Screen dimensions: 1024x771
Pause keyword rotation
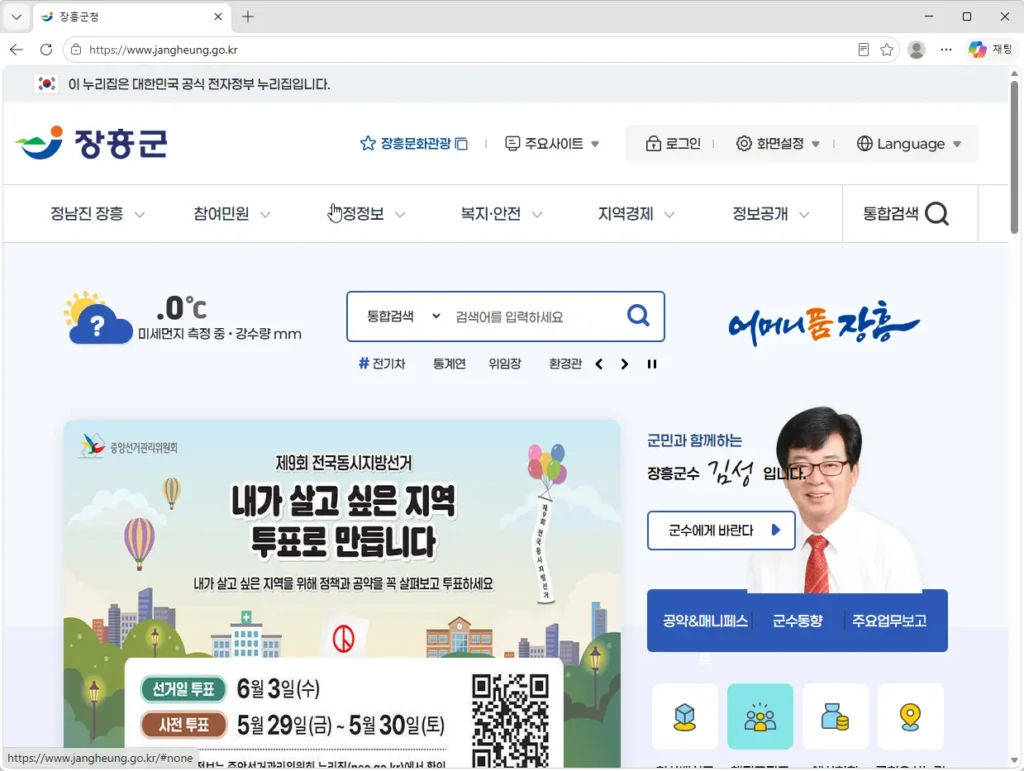coord(652,364)
